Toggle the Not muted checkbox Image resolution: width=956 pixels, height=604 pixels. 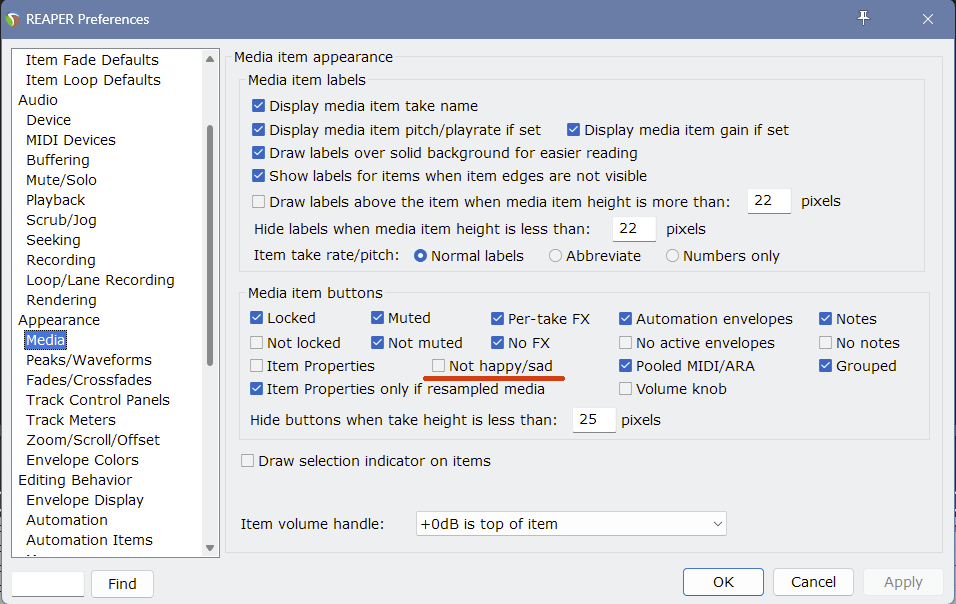377,343
